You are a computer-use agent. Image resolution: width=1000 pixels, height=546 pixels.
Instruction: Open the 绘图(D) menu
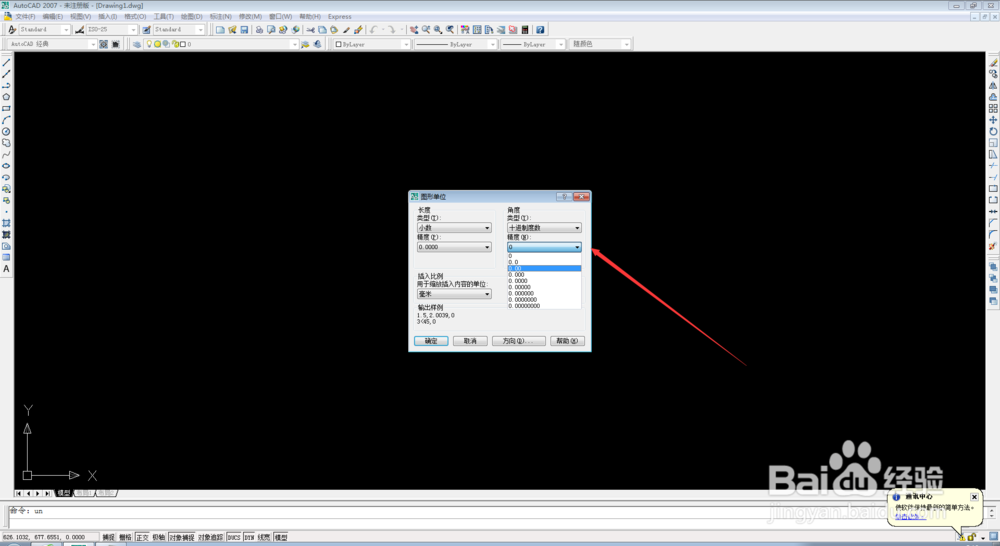192,17
